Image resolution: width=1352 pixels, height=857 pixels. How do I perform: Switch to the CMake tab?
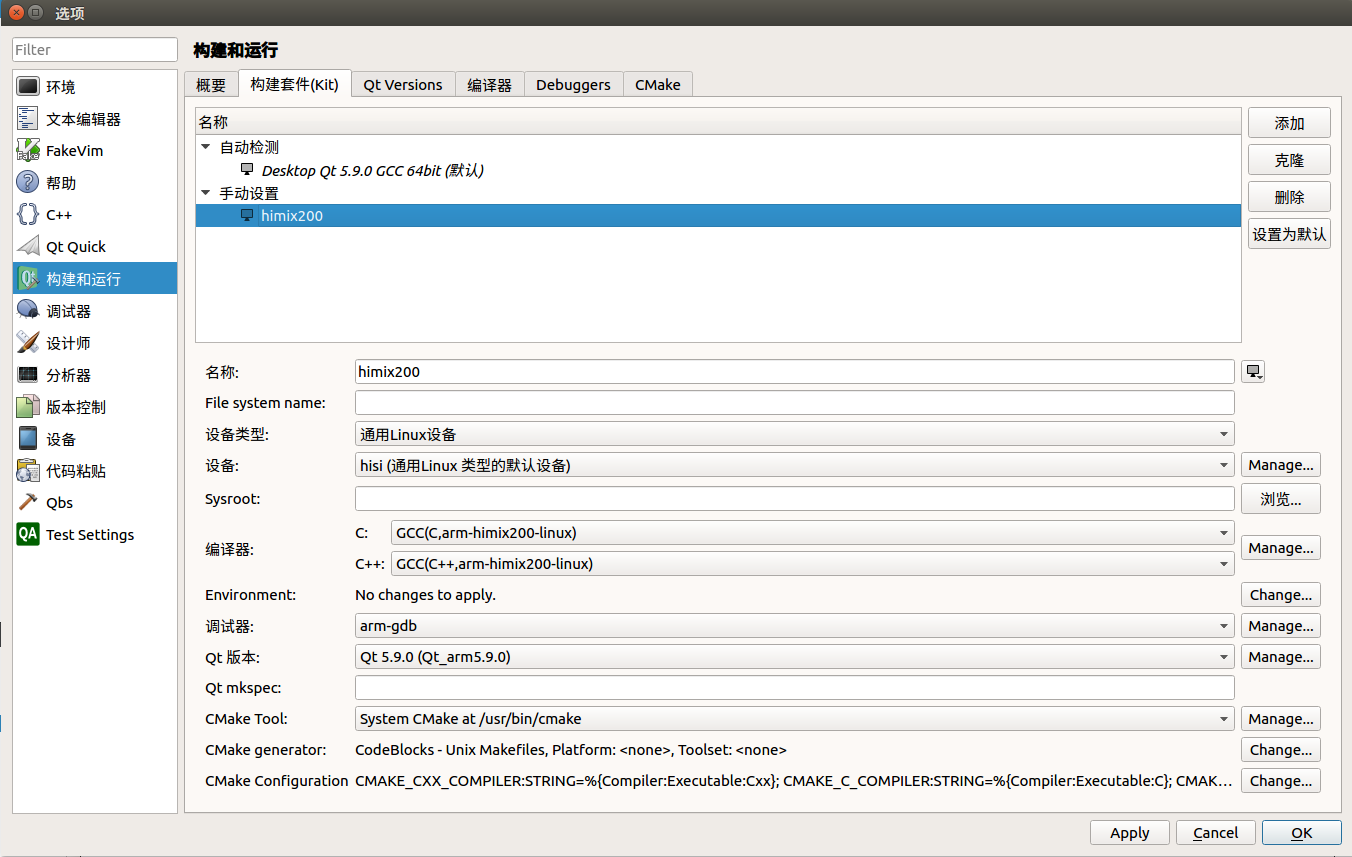[657, 84]
